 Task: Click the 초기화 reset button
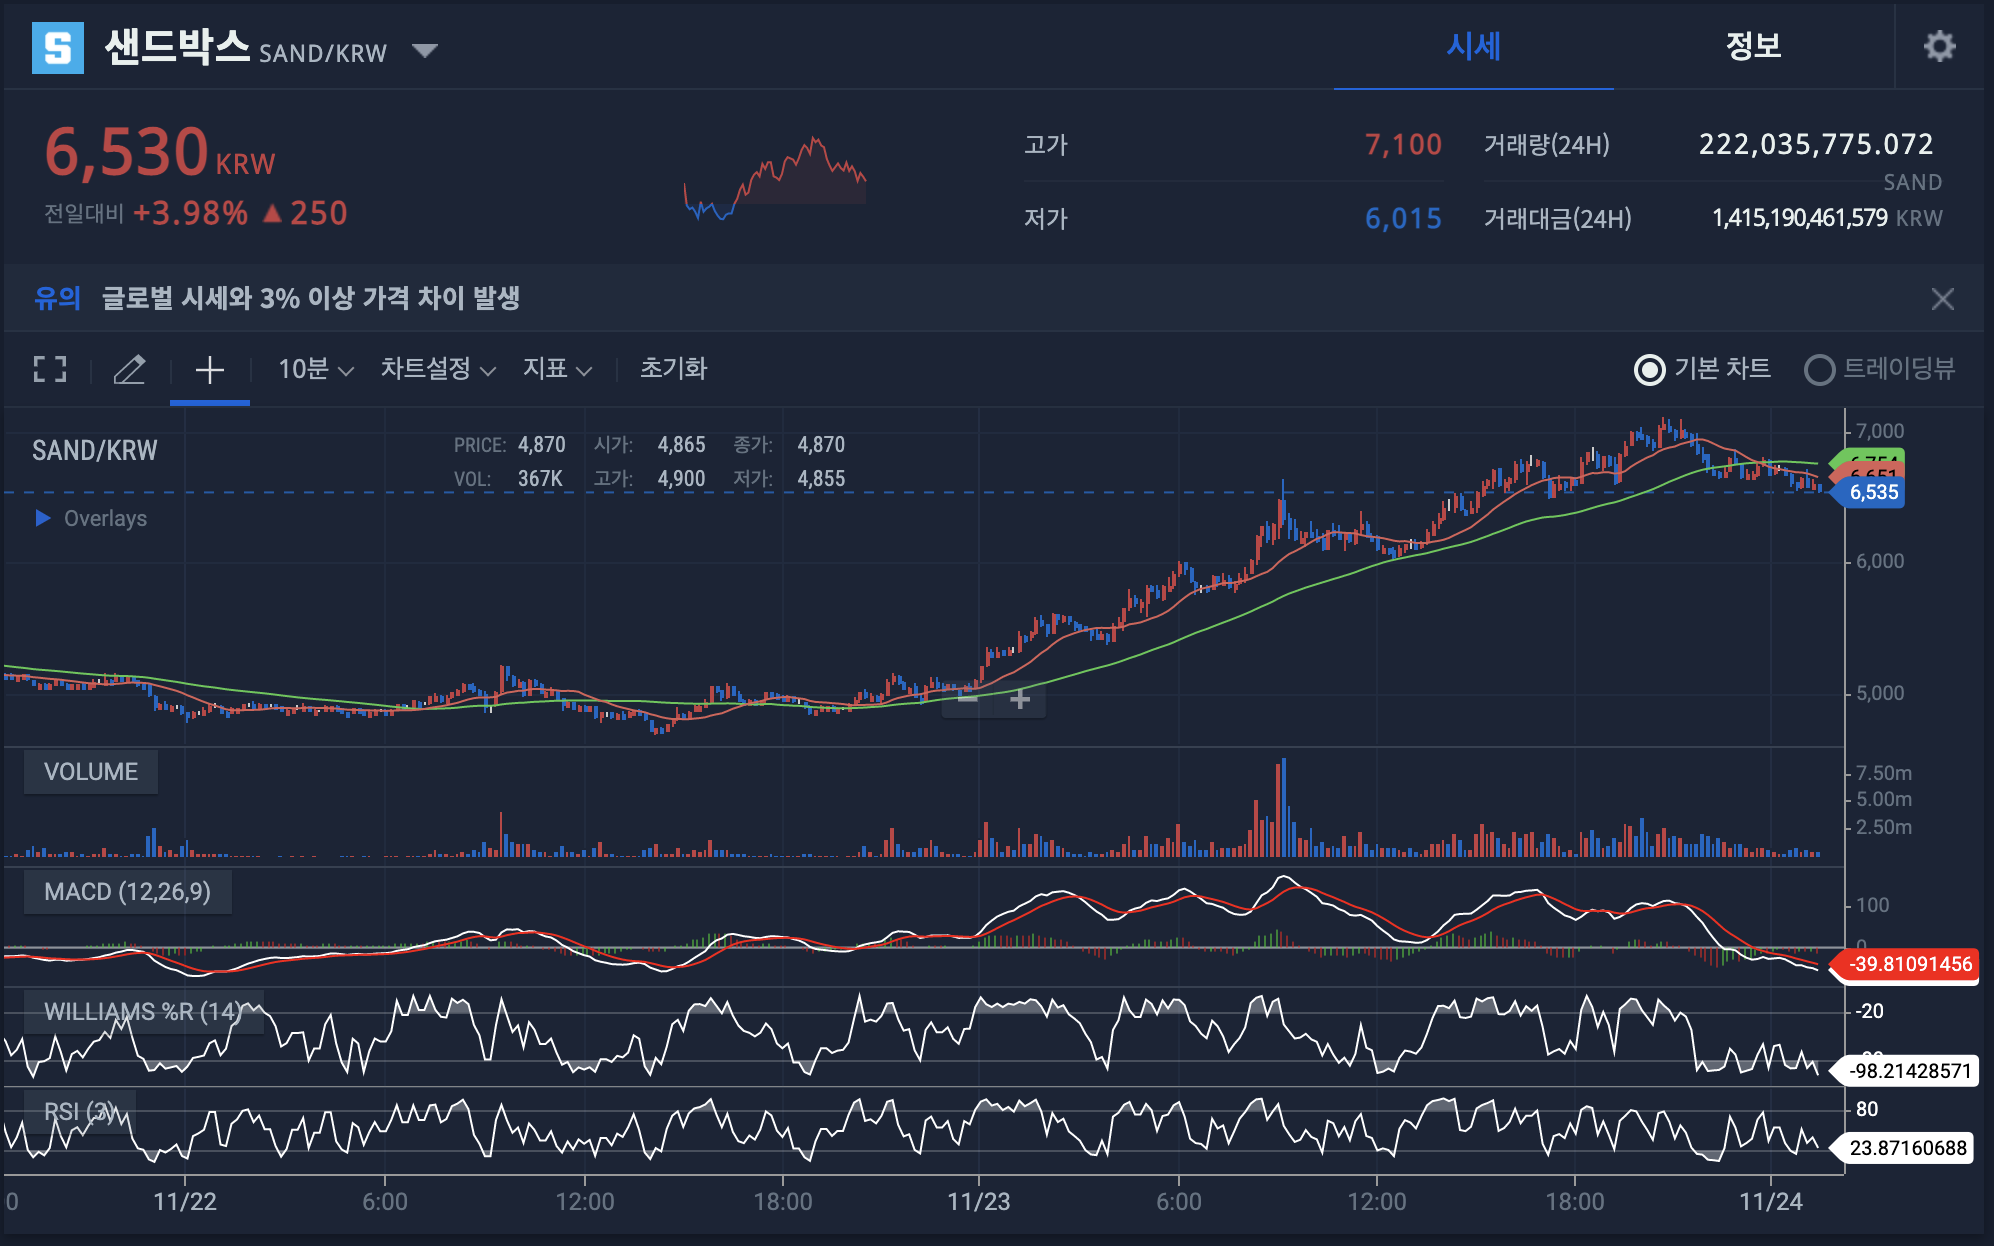click(x=673, y=369)
